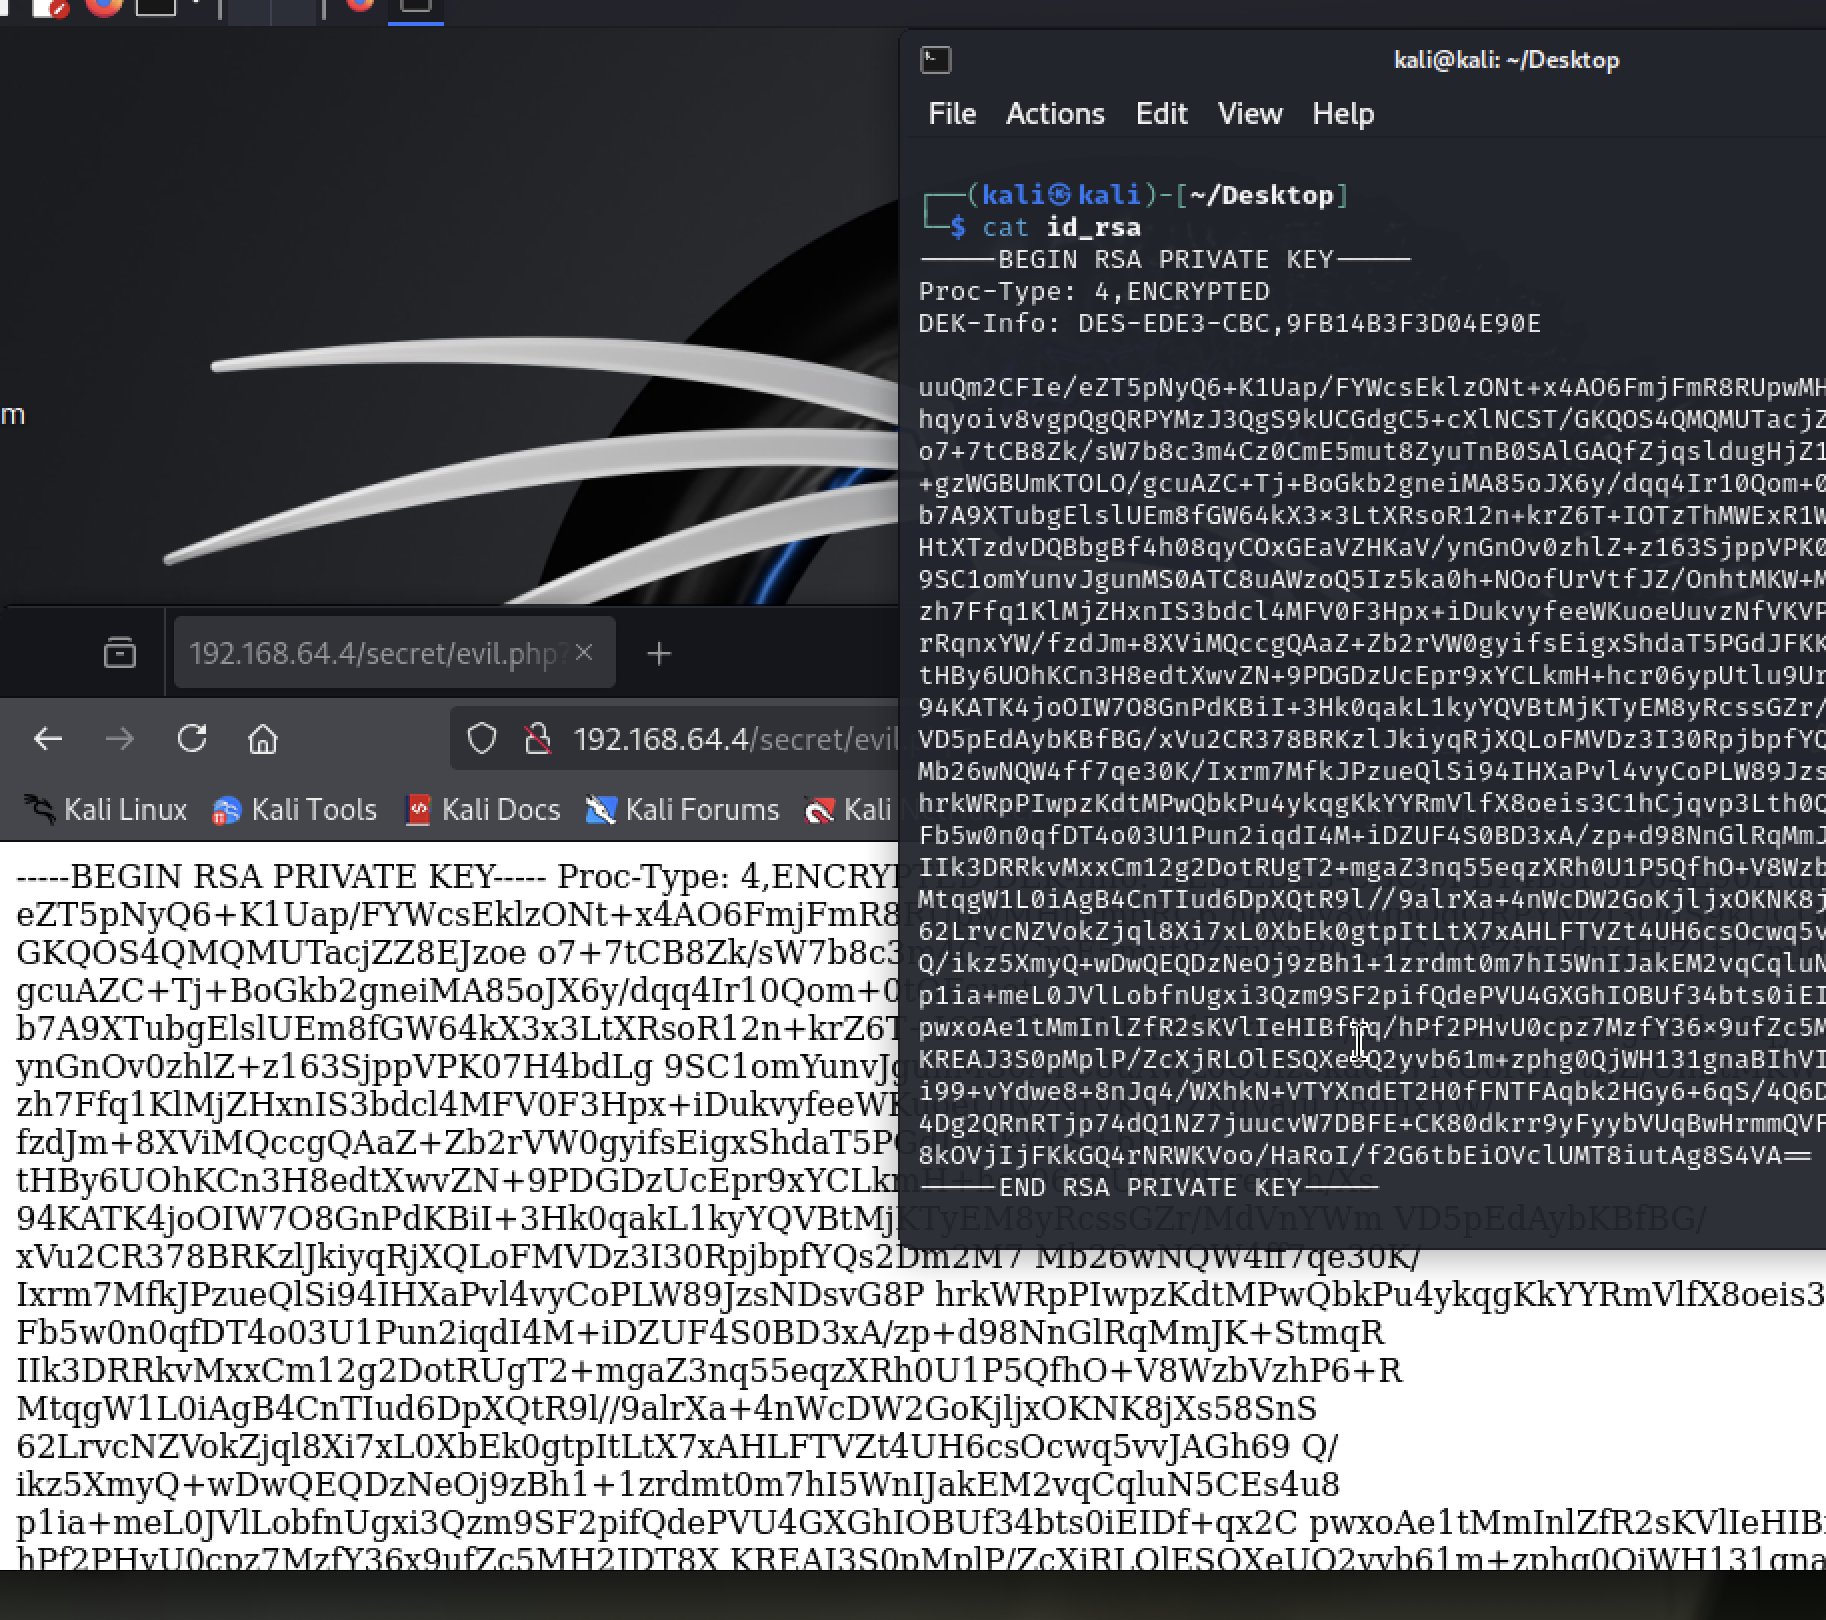
Task: Open the terminal Actions menu
Action: coord(1055,114)
